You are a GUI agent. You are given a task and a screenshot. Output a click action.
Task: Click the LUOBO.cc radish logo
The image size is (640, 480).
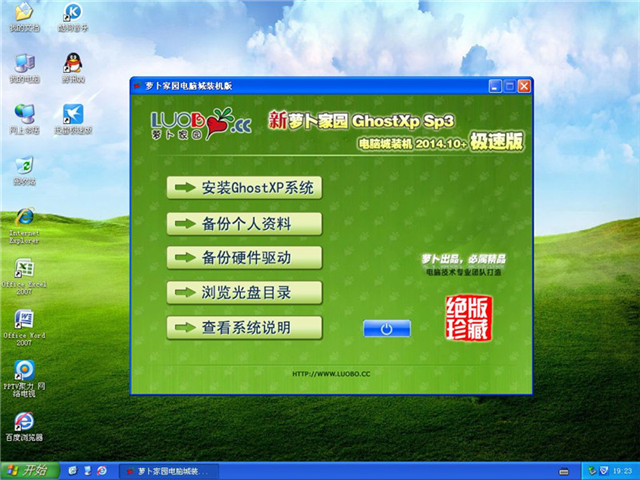click(x=201, y=124)
